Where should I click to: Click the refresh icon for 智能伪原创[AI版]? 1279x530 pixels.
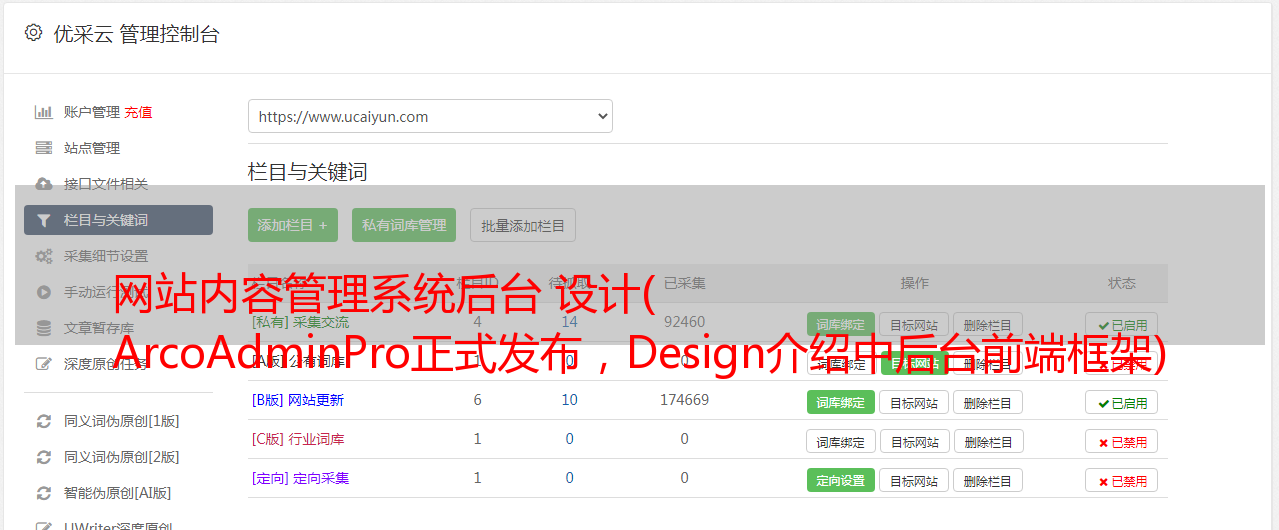tap(43, 493)
